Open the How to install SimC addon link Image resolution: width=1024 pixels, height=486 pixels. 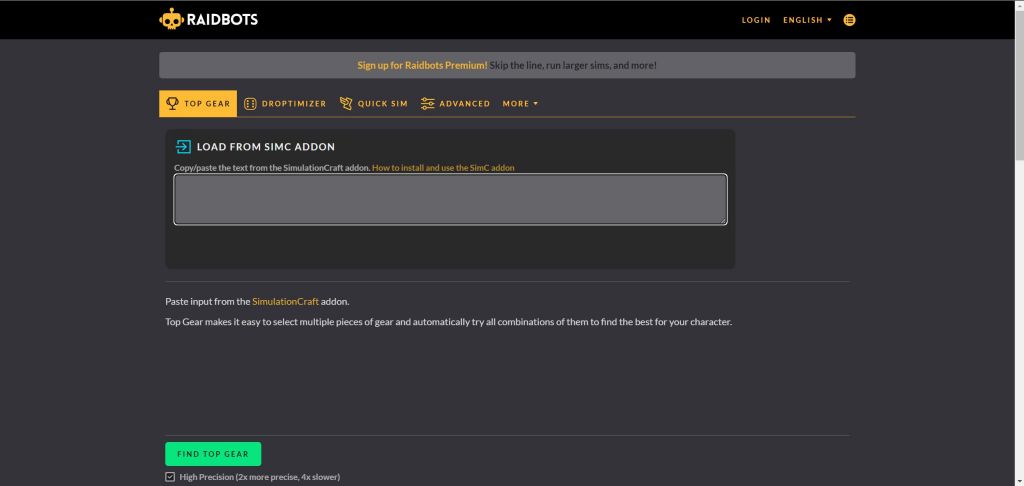pyautogui.click(x=443, y=168)
